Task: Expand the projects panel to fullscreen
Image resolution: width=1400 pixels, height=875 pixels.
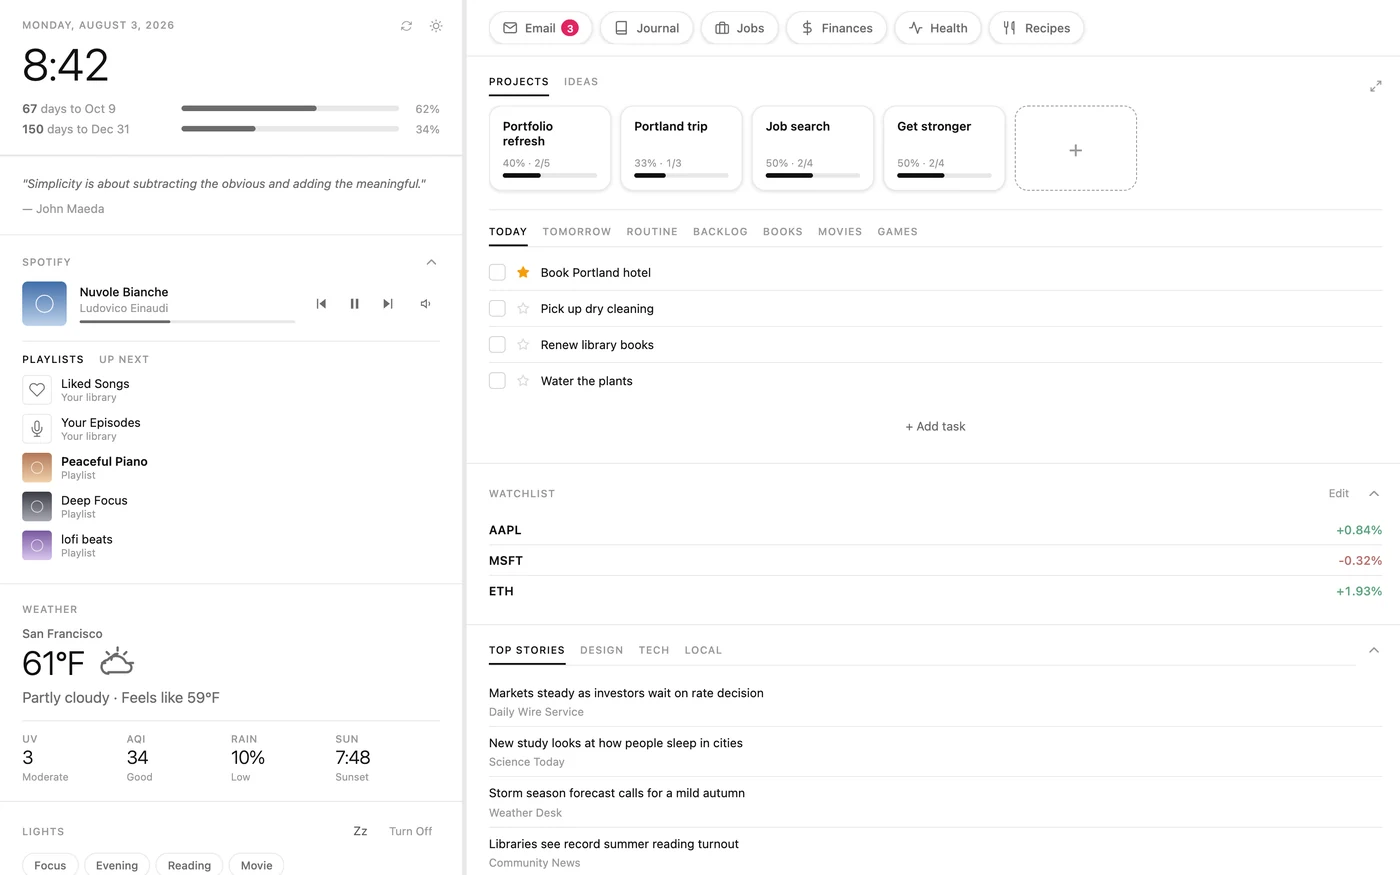Action: (1375, 87)
